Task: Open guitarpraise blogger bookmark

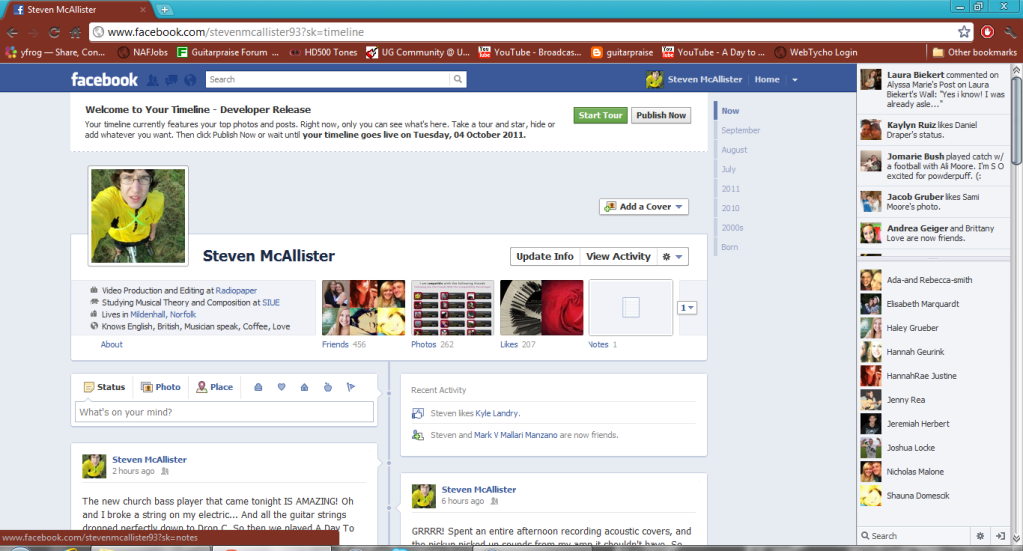Action: point(622,52)
